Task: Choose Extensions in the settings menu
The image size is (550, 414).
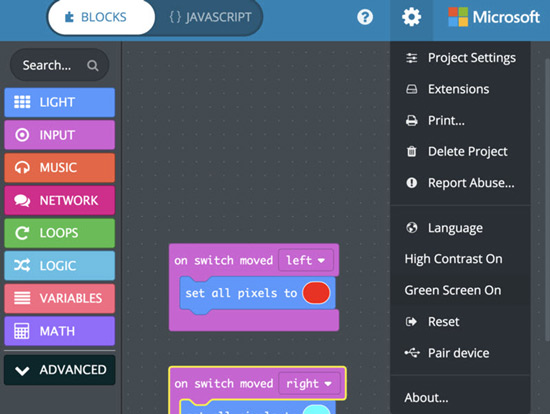Action: pos(460,89)
